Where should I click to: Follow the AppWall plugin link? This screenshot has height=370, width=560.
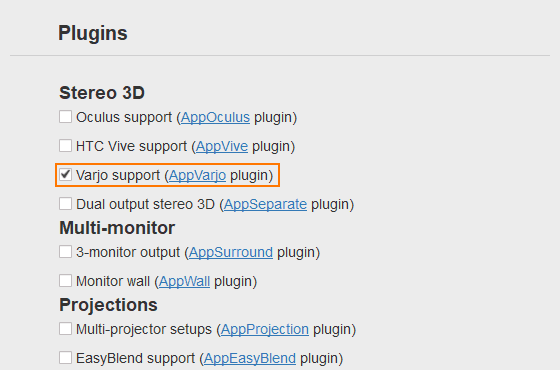[x=184, y=281]
